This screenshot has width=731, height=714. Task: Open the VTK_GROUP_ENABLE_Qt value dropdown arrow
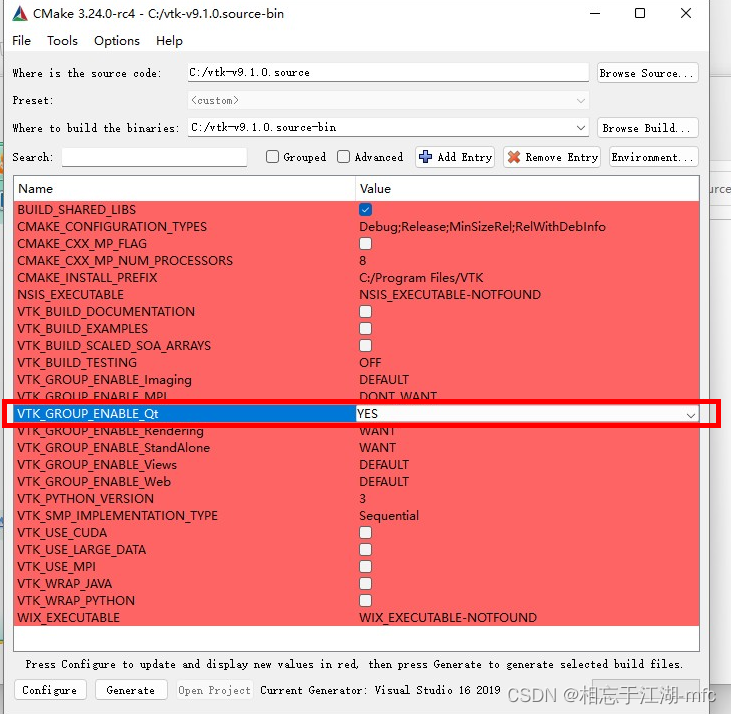point(691,414)
